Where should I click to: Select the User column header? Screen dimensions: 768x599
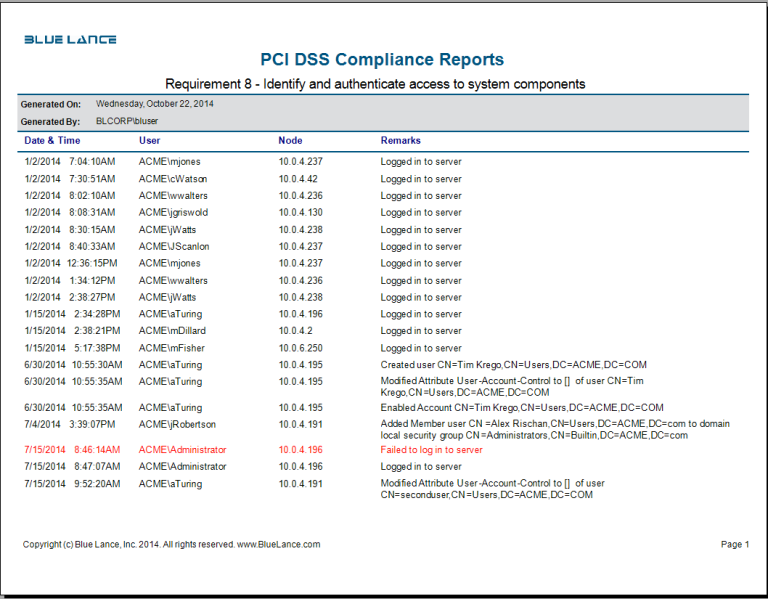(149, 141)
